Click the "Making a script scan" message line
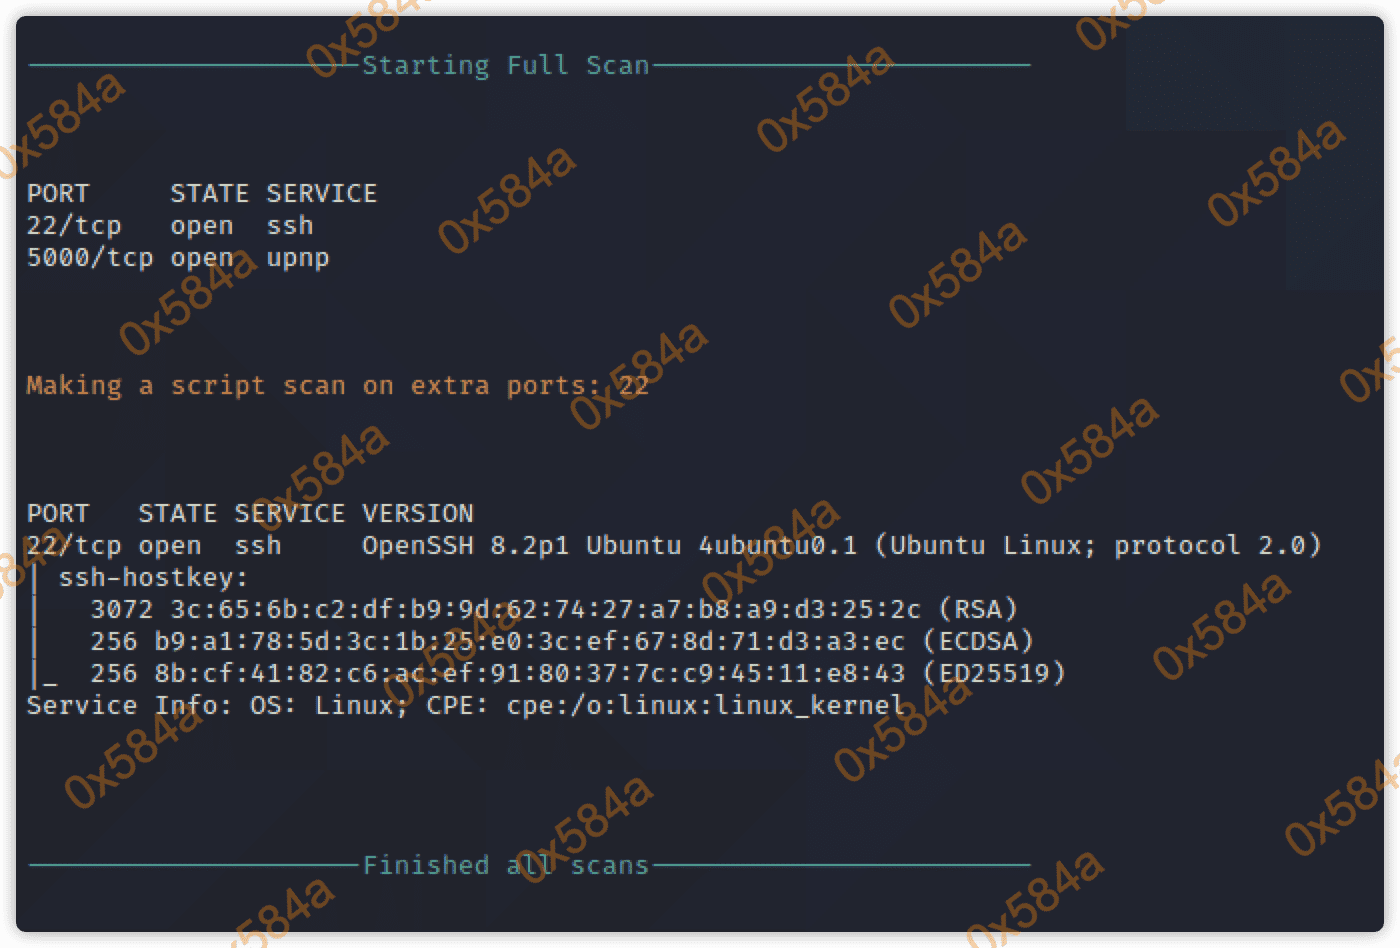Image resolution: width=1400 pixels, height=948 pixels. click(337, 386)
